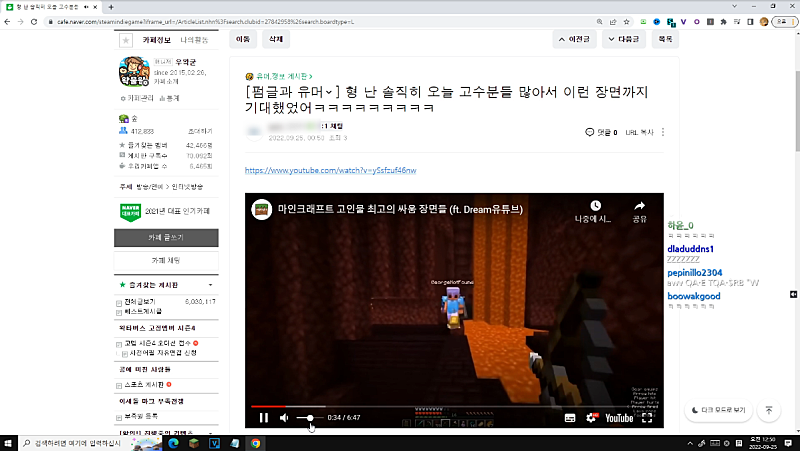Click the 카페 글쓰기 button
800x451 pixels.
[x=166, y=238]
